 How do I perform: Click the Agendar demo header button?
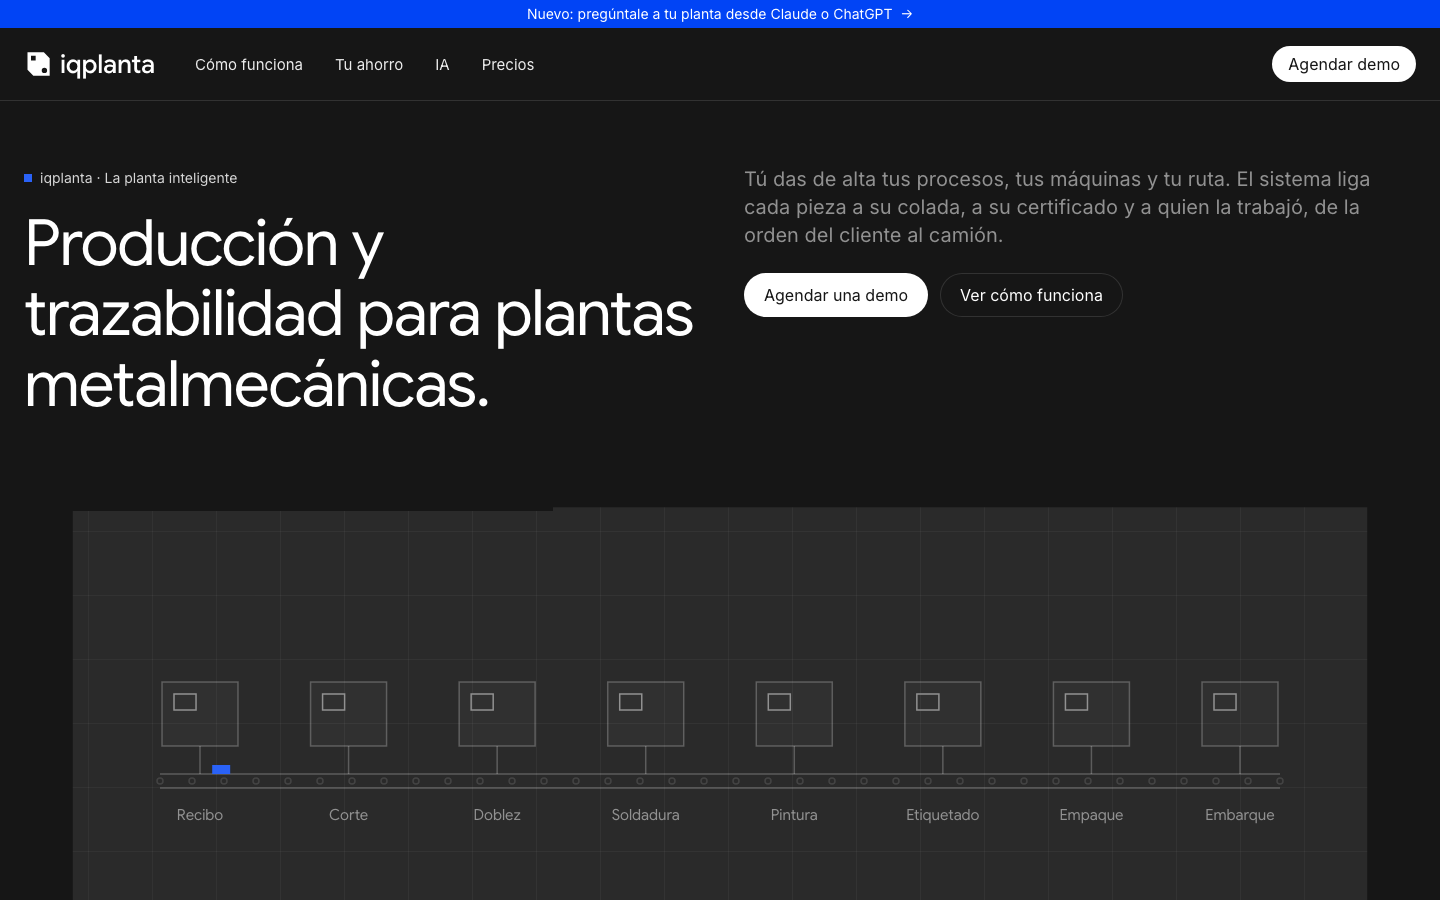[x=1344, y=64]
